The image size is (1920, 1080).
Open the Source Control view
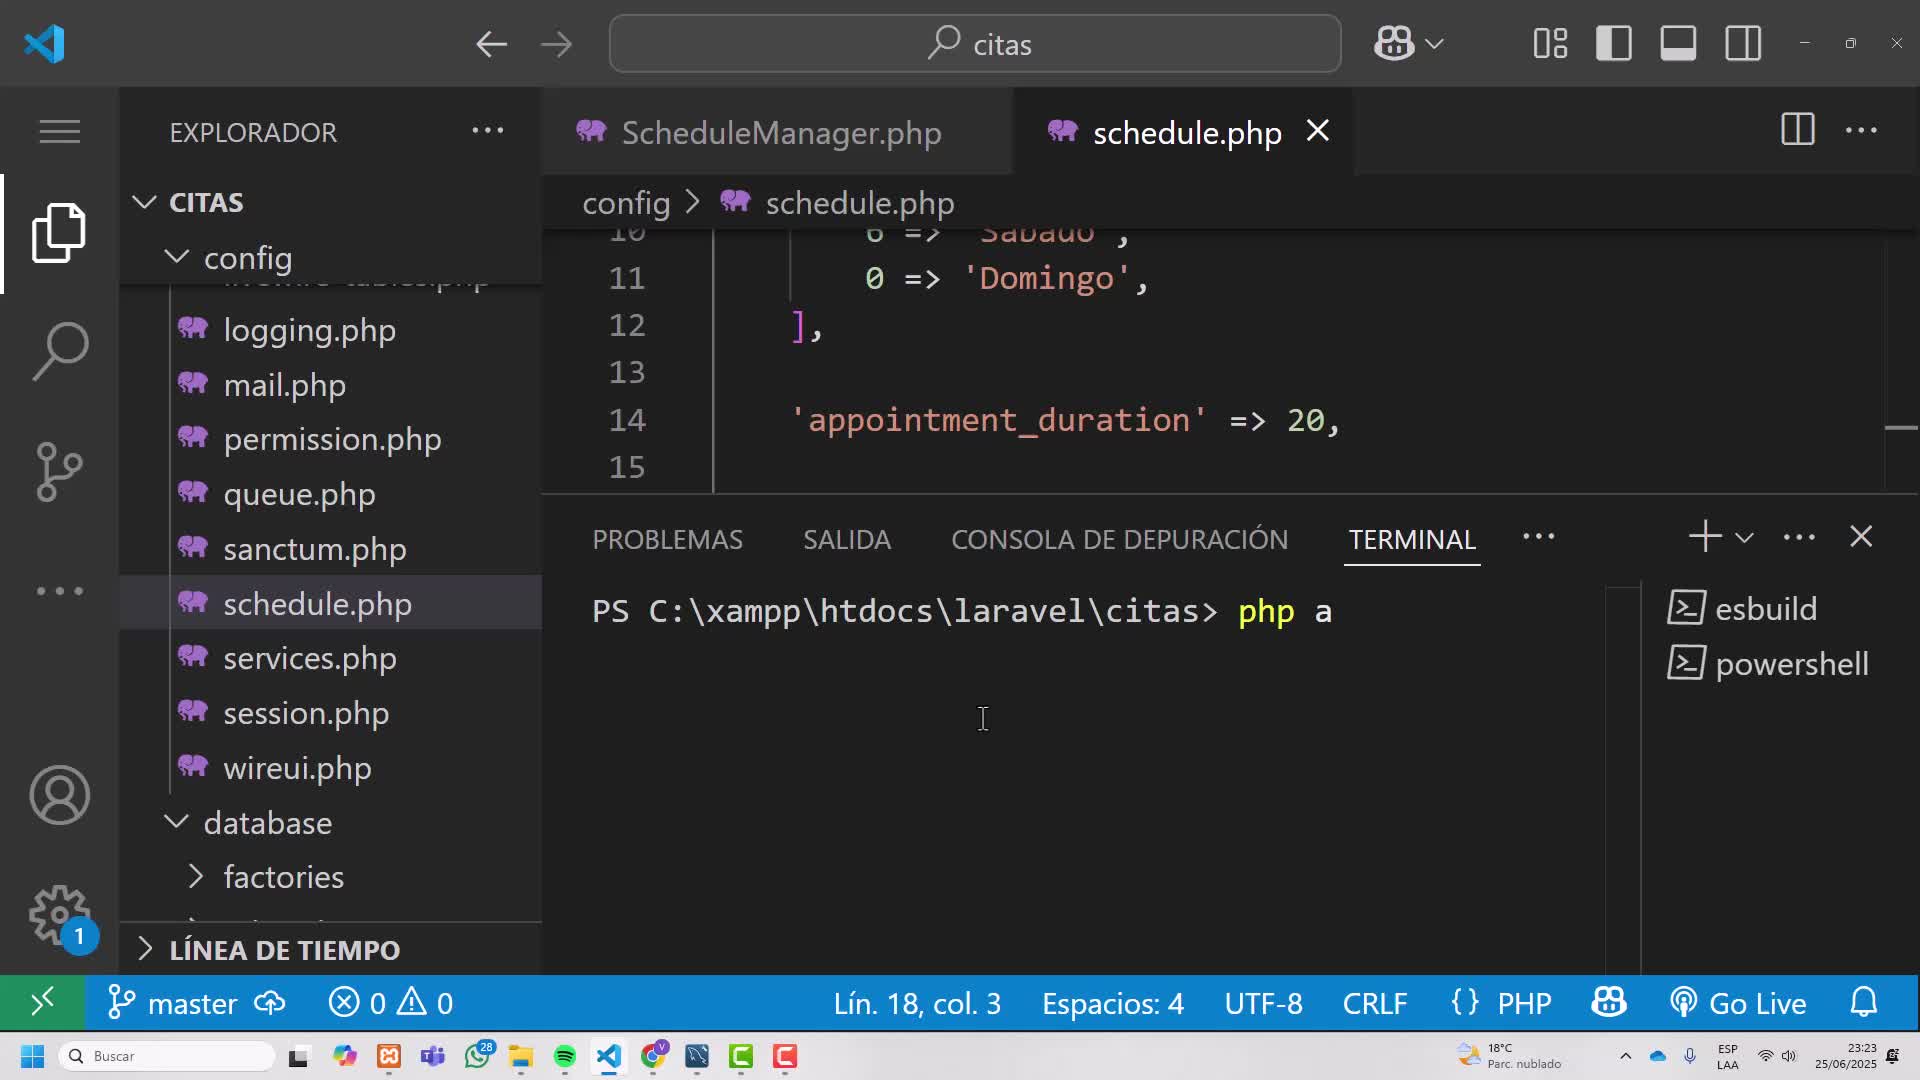click(x=60, y=471)
